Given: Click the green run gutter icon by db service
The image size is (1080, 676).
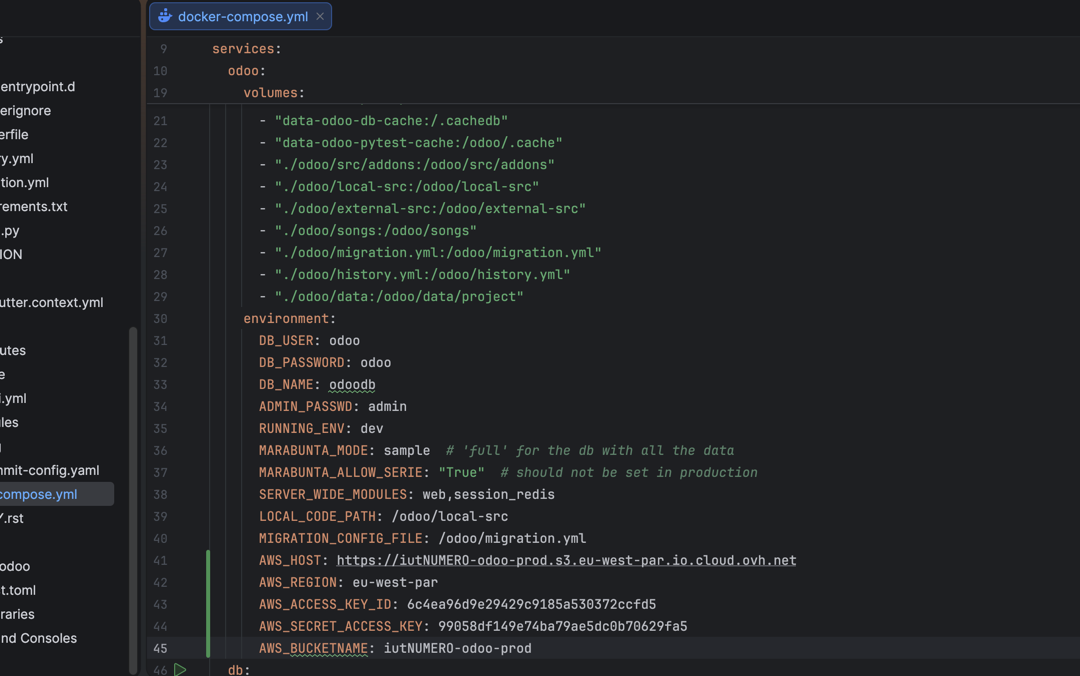Looking at the screenshot, I should click(180, 669).
